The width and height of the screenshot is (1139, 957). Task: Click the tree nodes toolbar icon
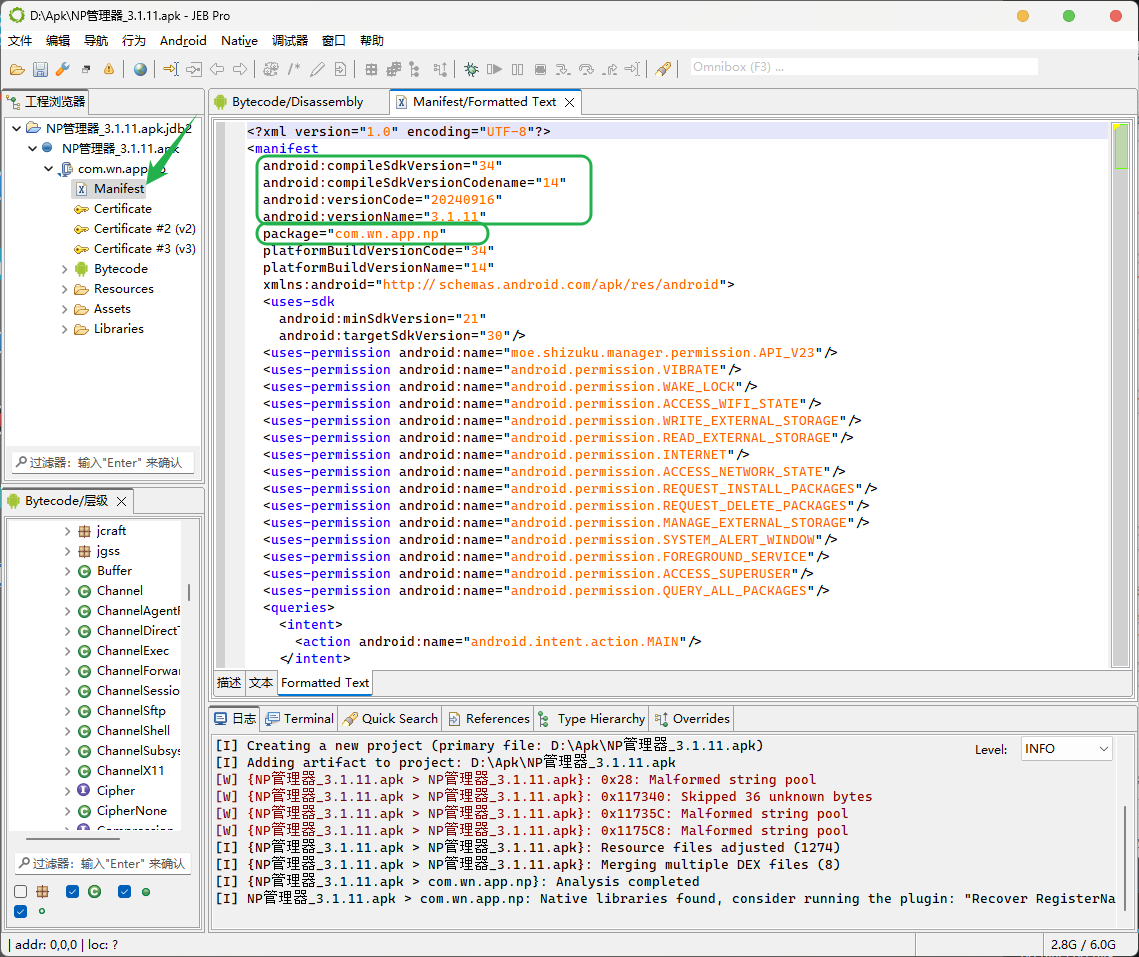pyautogui.click(x=415, y=69)
